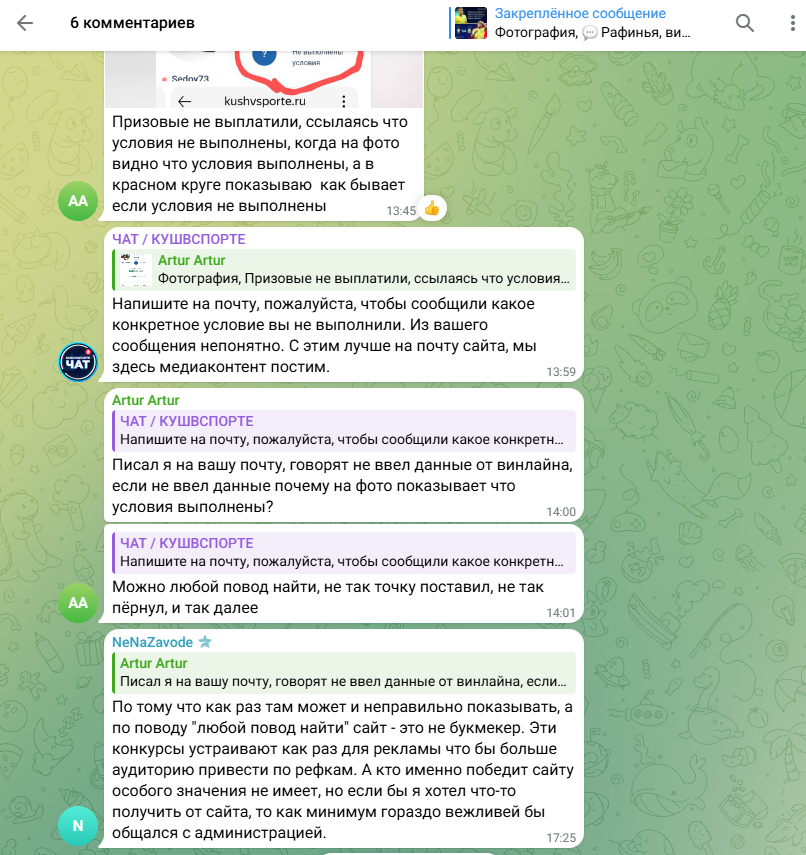Jump to the quoted reply in the 14:01 message
The image size is (806, 855).
click(x=344, y=553)
